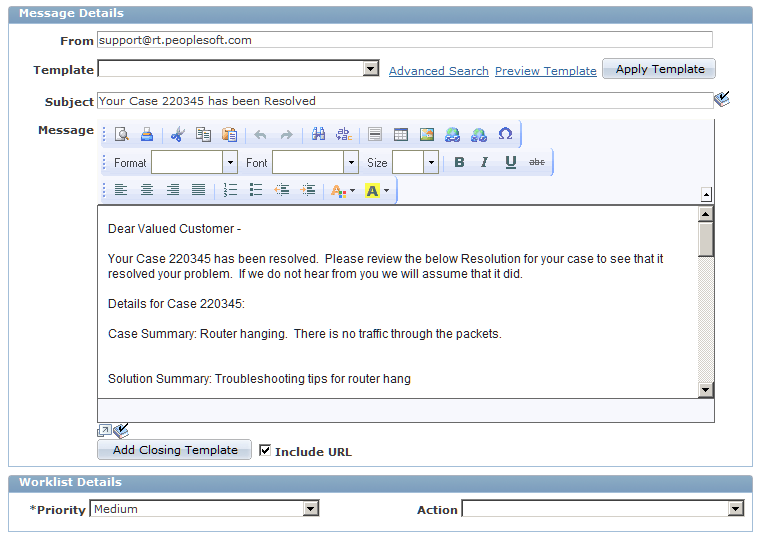Click the Add Closing Template button
This screenshot has width=761, height=538.
point(175,450)
